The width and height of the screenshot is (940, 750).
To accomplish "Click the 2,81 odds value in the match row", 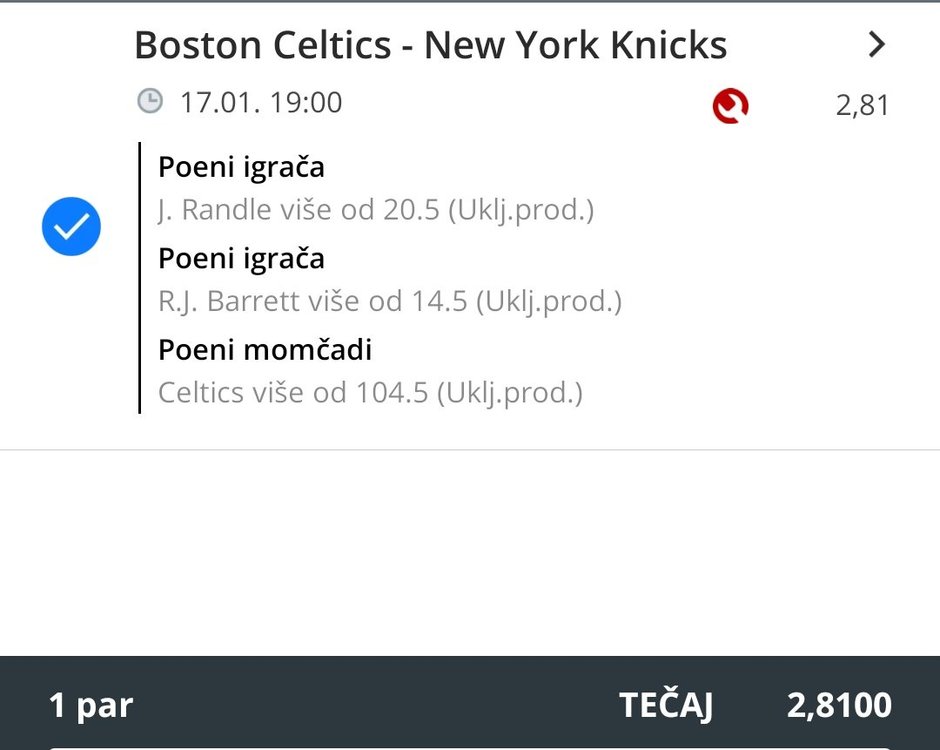I will (862, 105).
